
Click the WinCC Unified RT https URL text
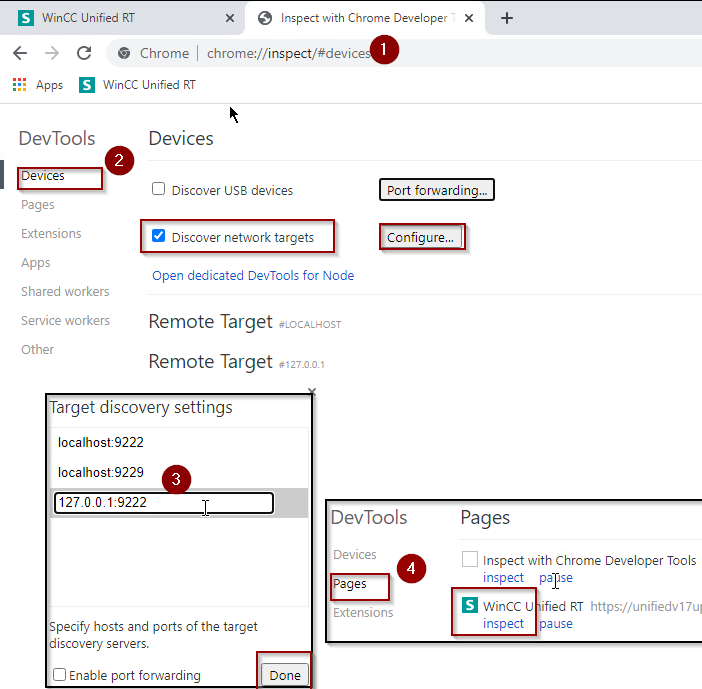click(x=646, y=607)
